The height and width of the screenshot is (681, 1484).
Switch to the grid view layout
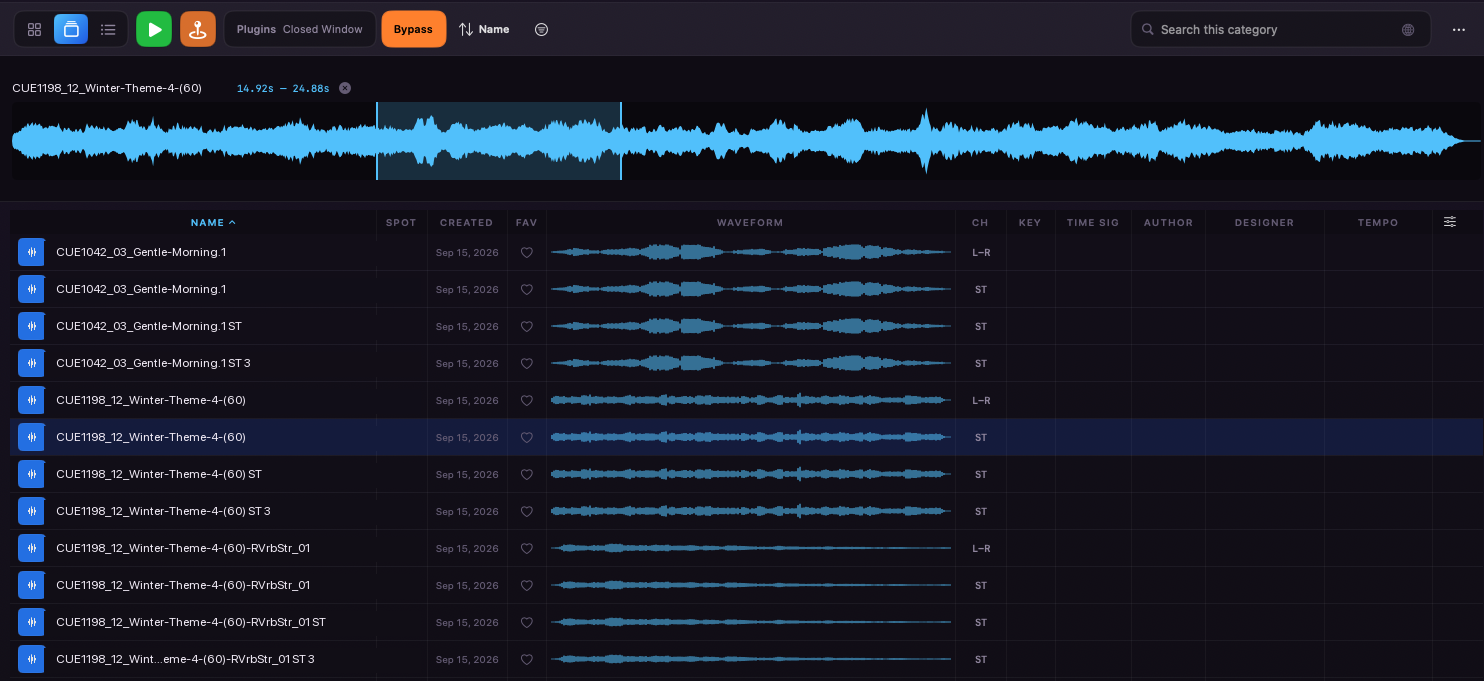point(34,30)
